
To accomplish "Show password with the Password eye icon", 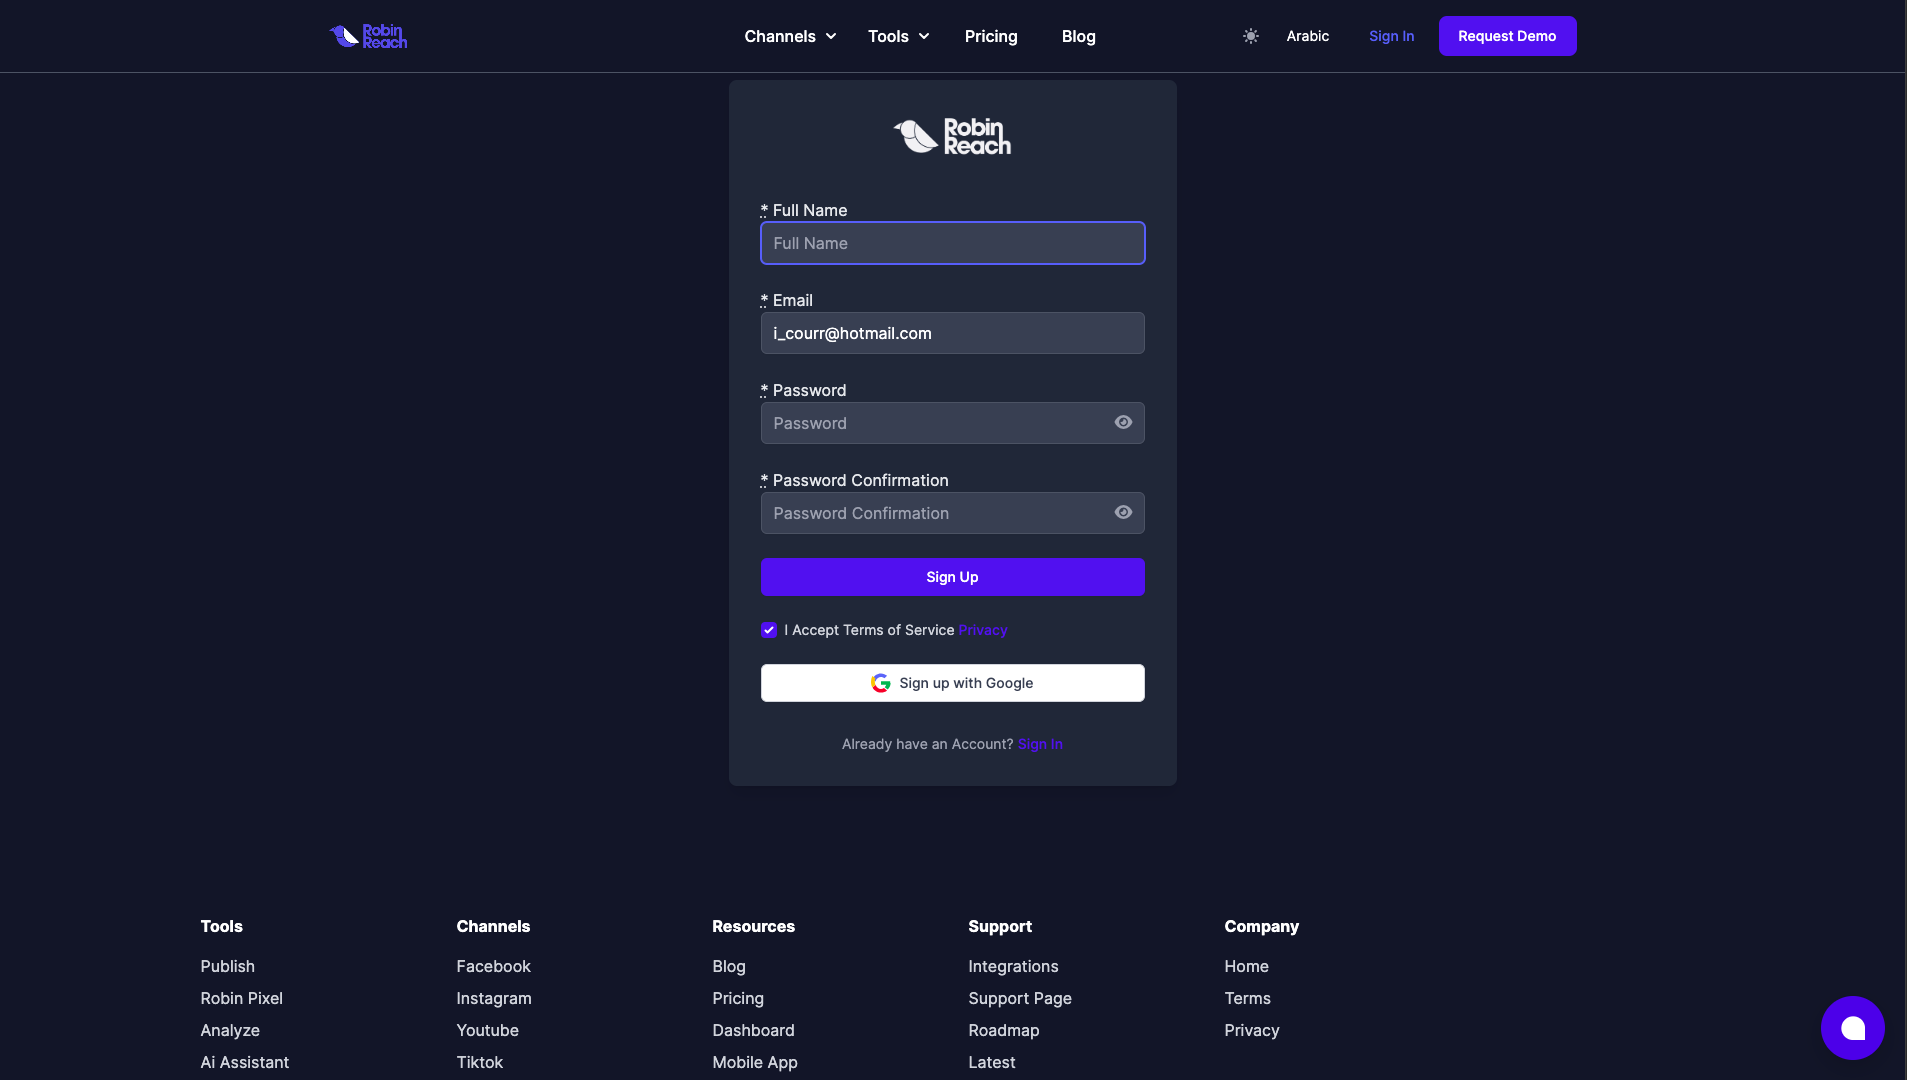I will pos(1123,422).
